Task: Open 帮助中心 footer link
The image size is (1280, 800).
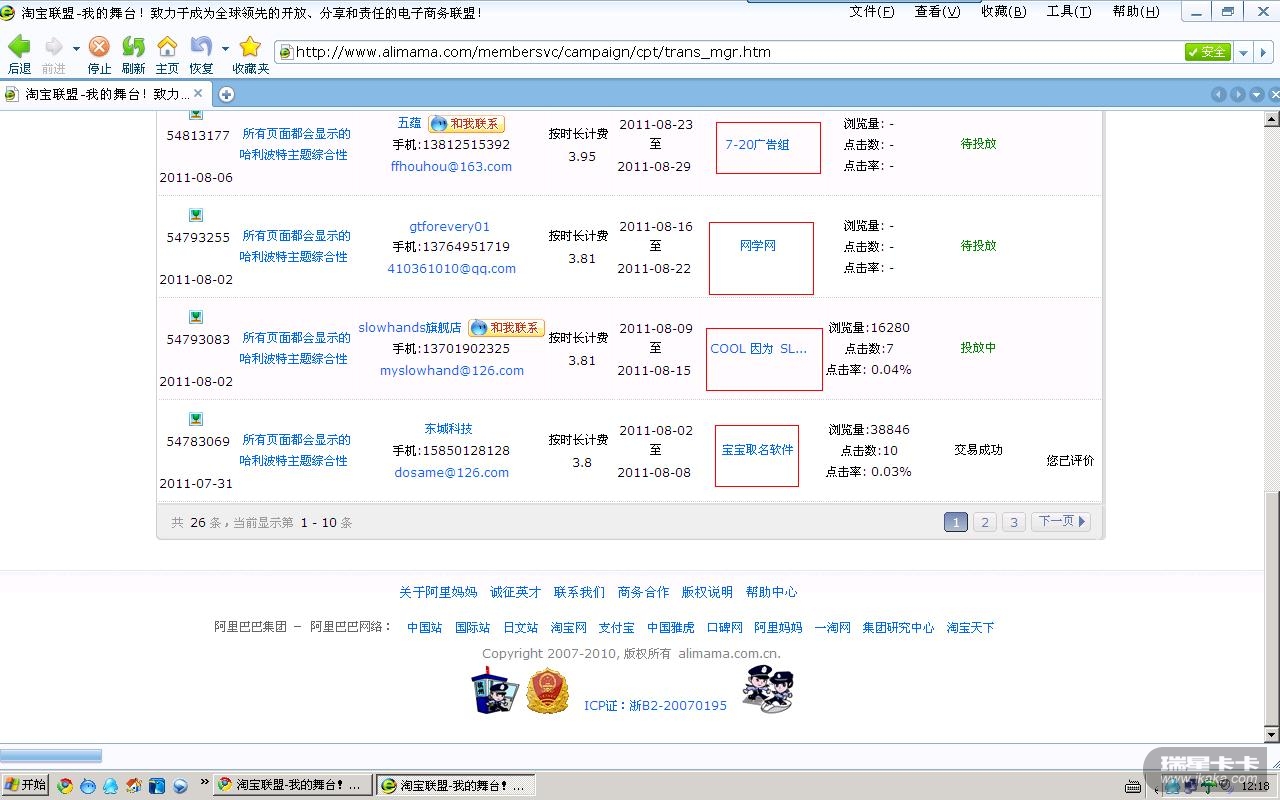Action: [x=771, y=592]
